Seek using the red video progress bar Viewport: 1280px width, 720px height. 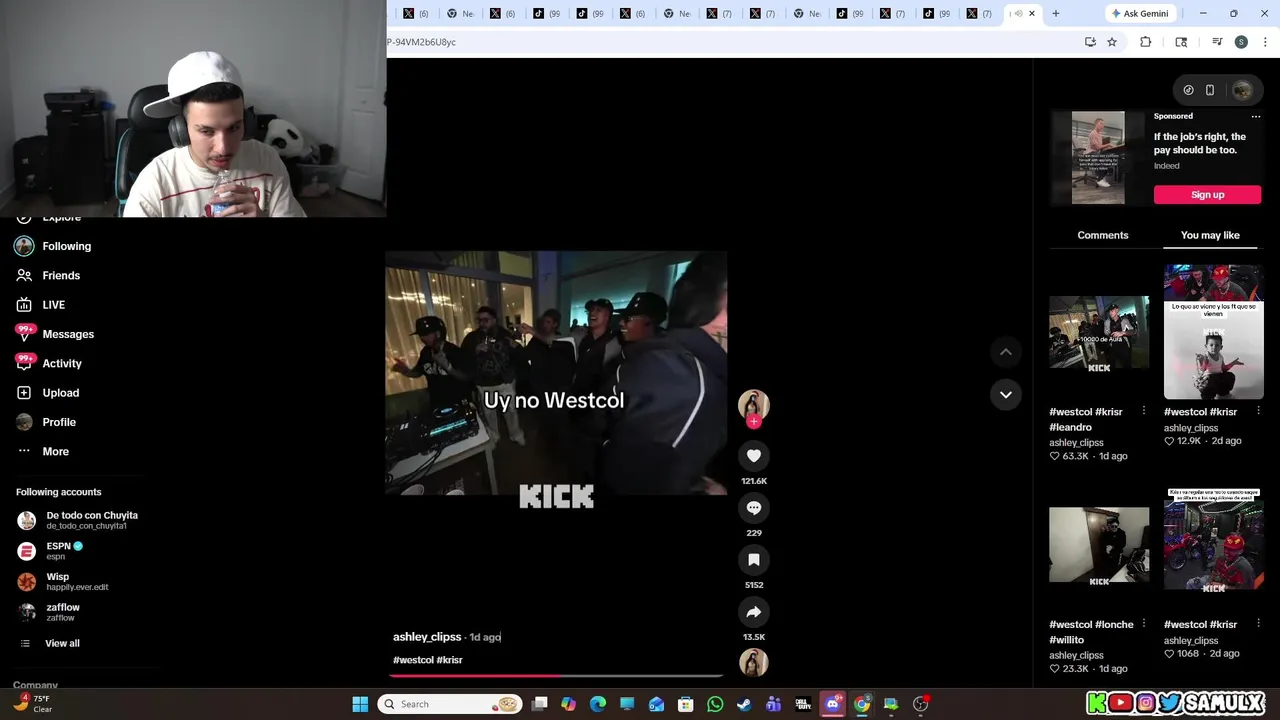point(556,676)
